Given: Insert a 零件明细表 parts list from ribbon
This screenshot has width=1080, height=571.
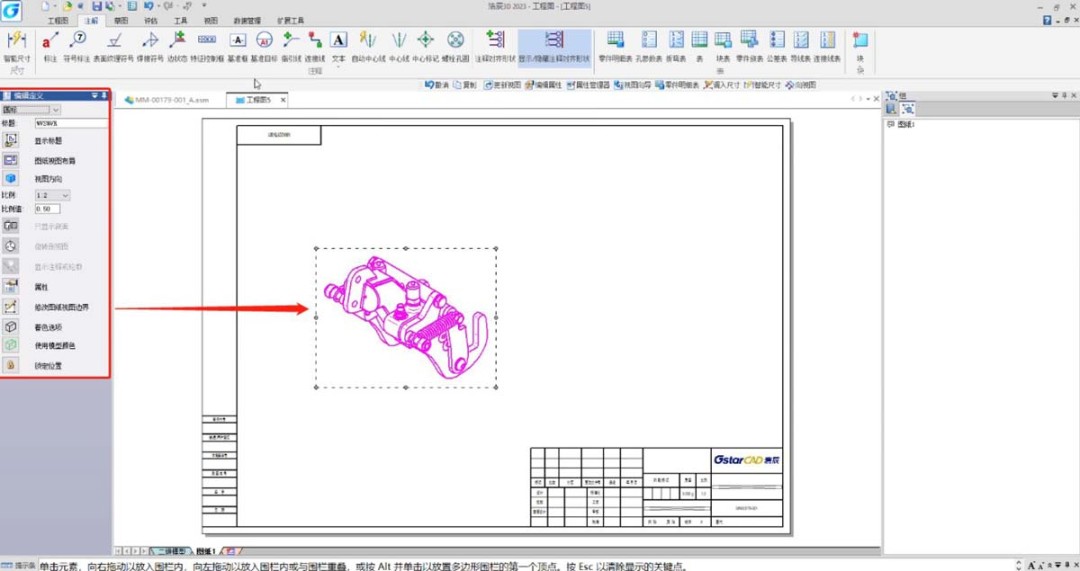Looking at the screenshot, I should click(x=615, y=42).
